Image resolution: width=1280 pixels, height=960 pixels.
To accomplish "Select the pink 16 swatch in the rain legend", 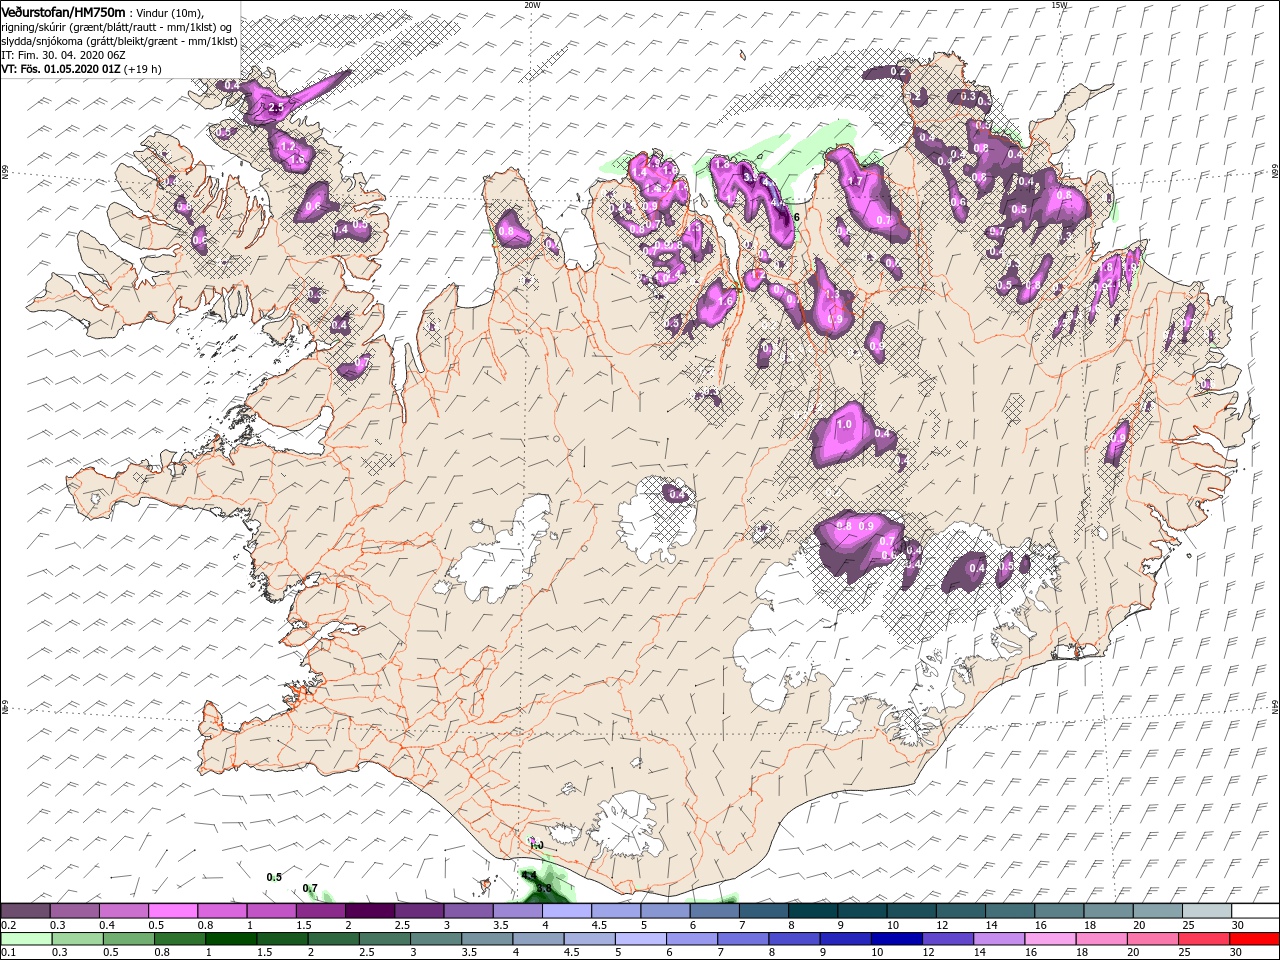I will point(1048,938).
